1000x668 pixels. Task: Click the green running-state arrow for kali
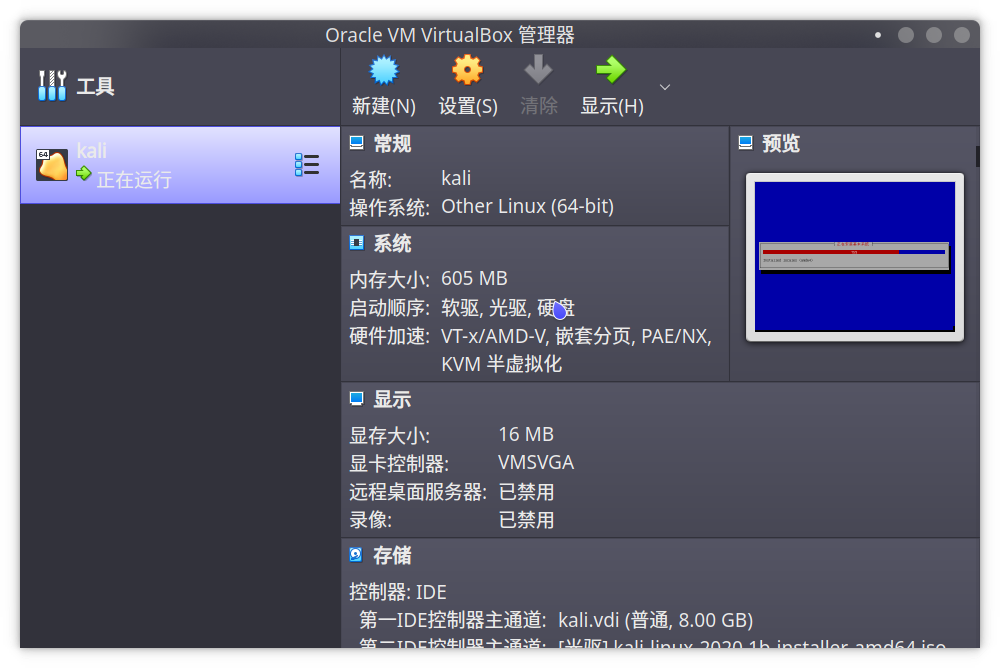pyautogui.click(x=84, y=174)
